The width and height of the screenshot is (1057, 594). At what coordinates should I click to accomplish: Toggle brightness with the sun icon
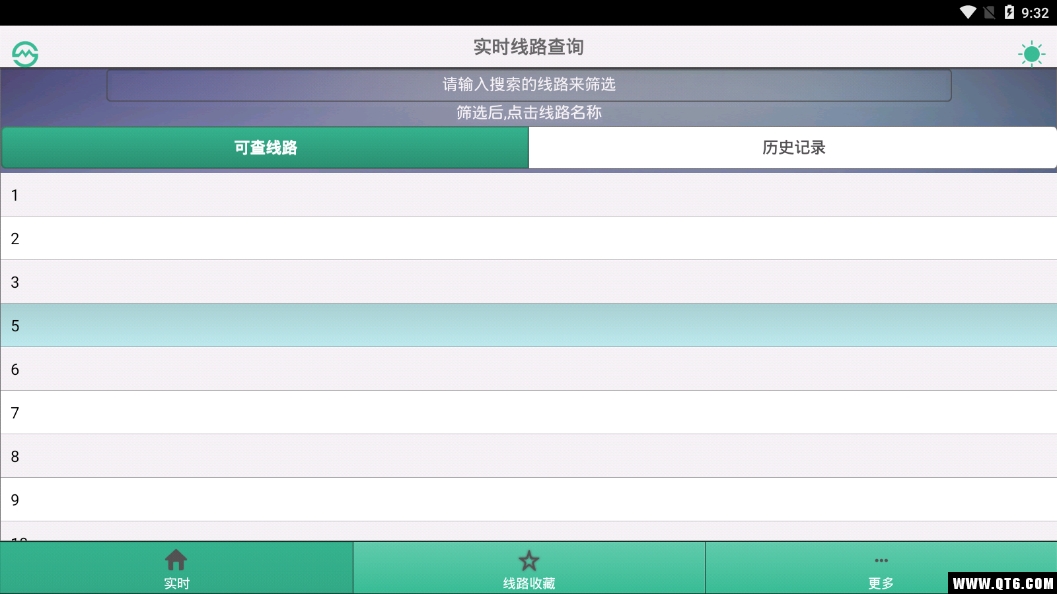click(1031, 53)
